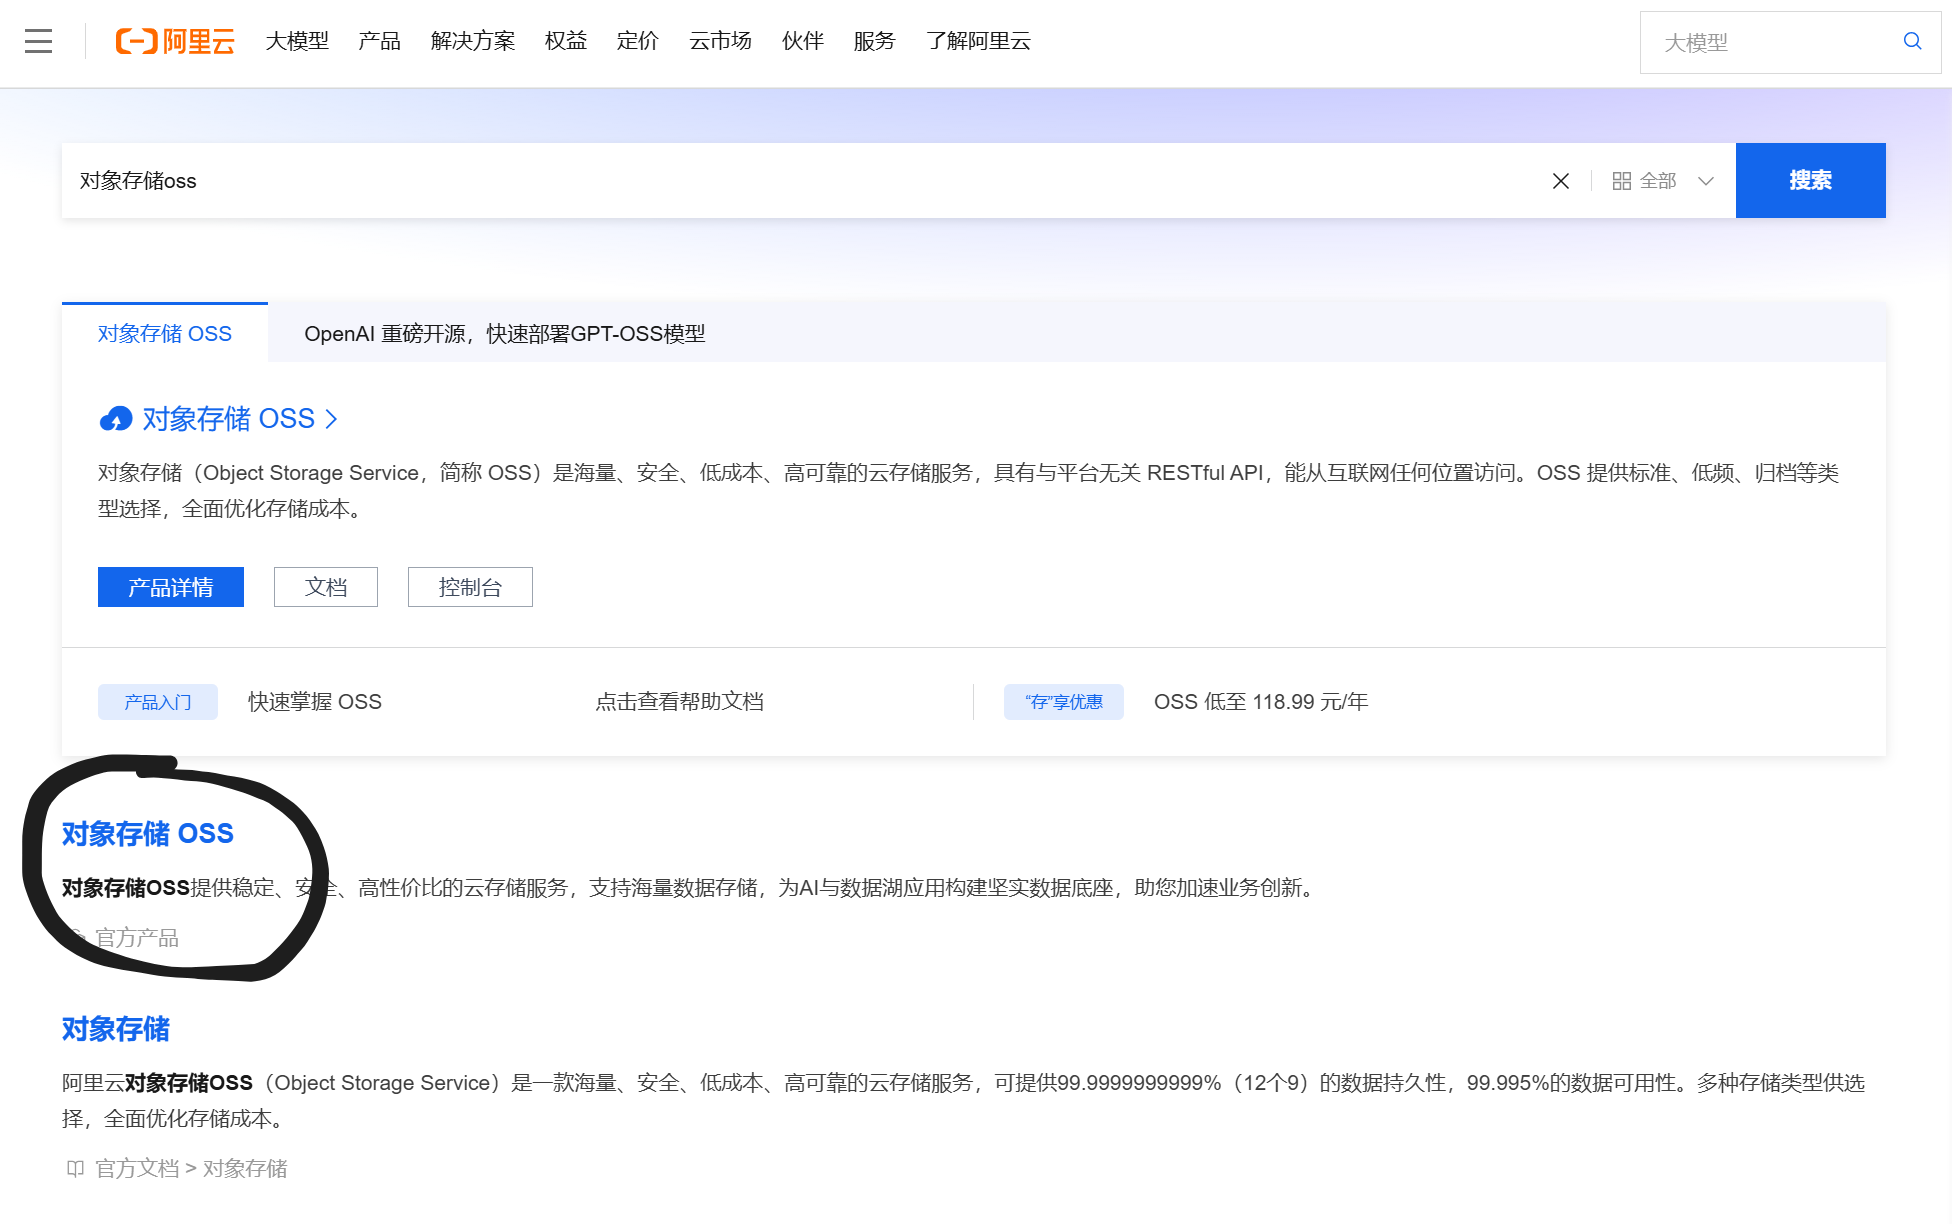Viewport: 1952px width, 1224px height.
Task: Open the hamburger menu icon
Action: [x=38, y=41]
